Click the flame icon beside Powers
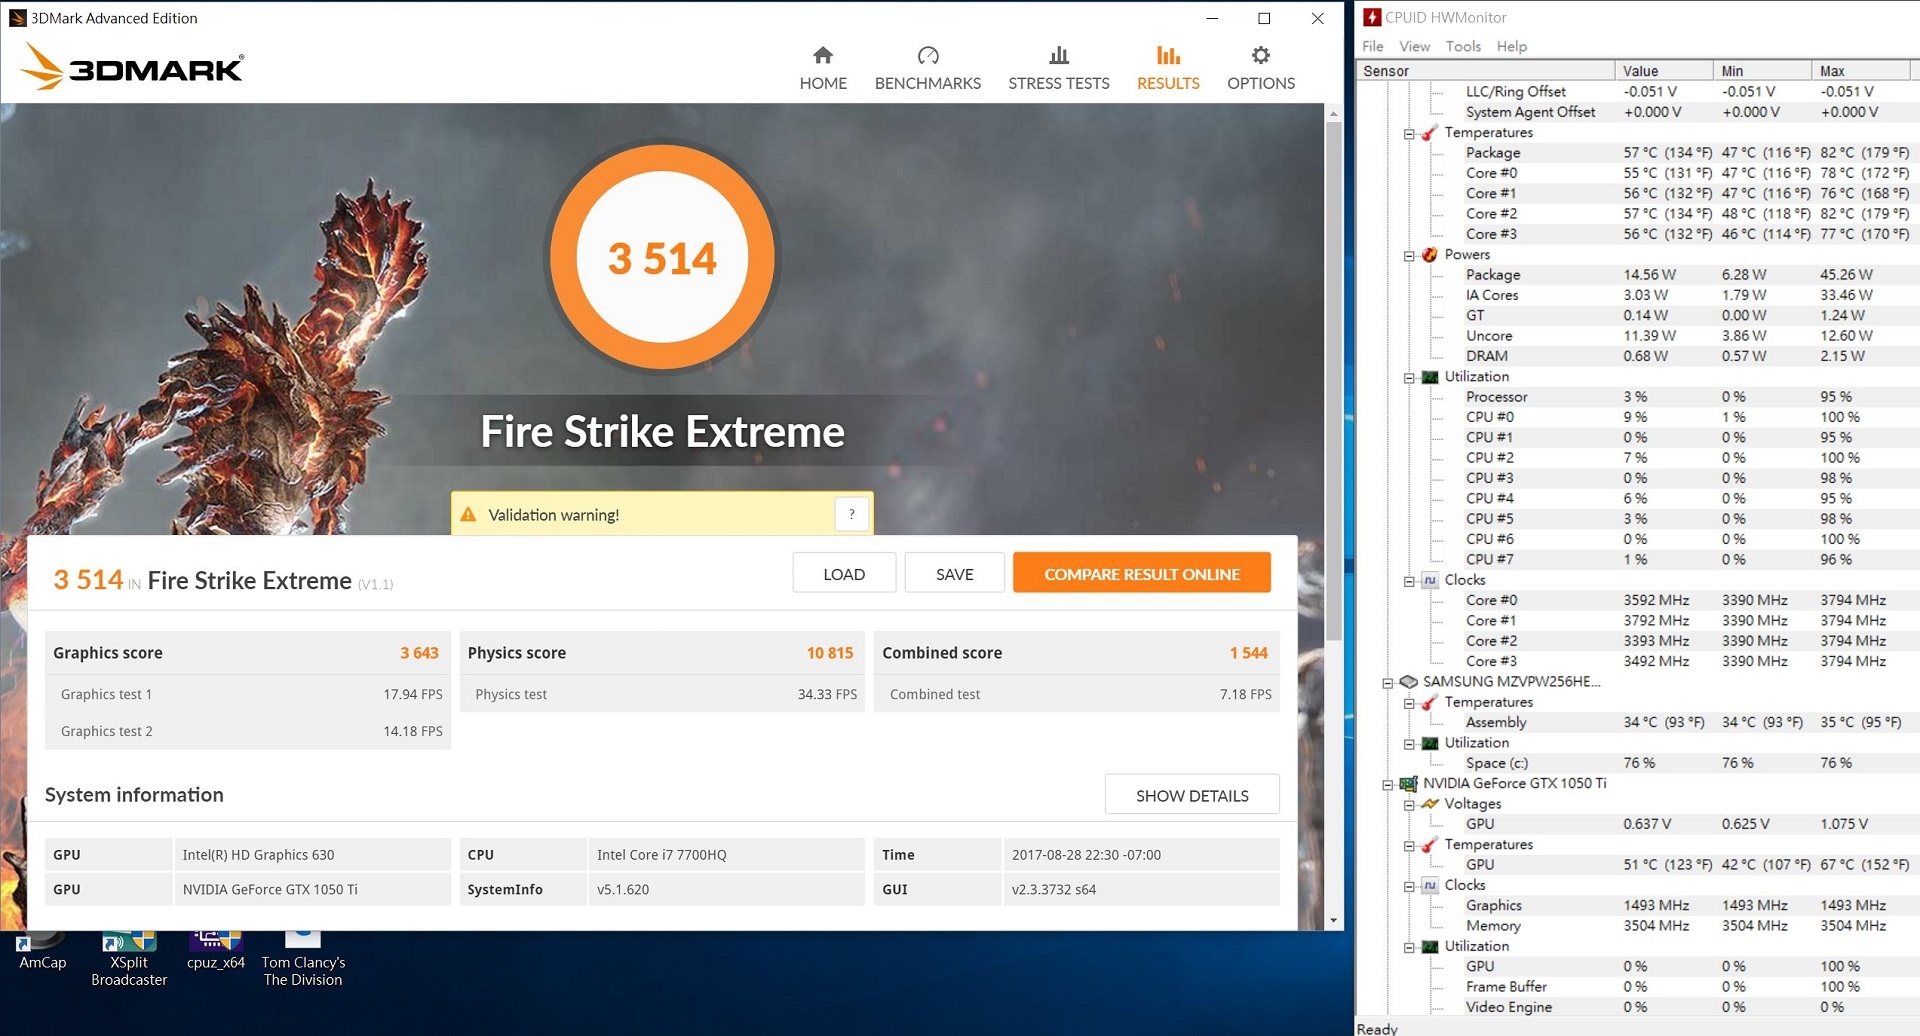Image resolution: width=1920 pixels, height=1036 pixels. (1430, 255)
